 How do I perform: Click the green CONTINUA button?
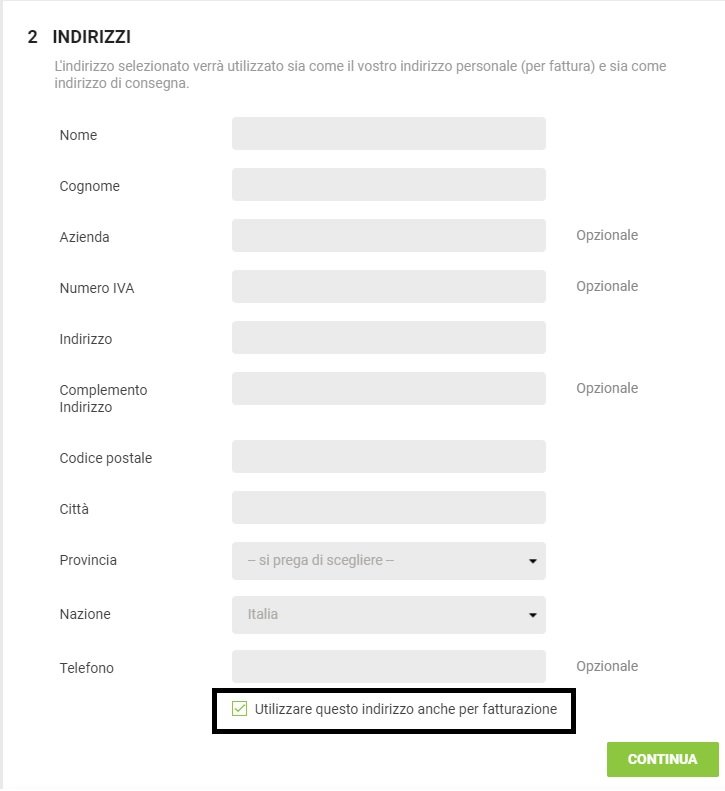click(662, 759)
